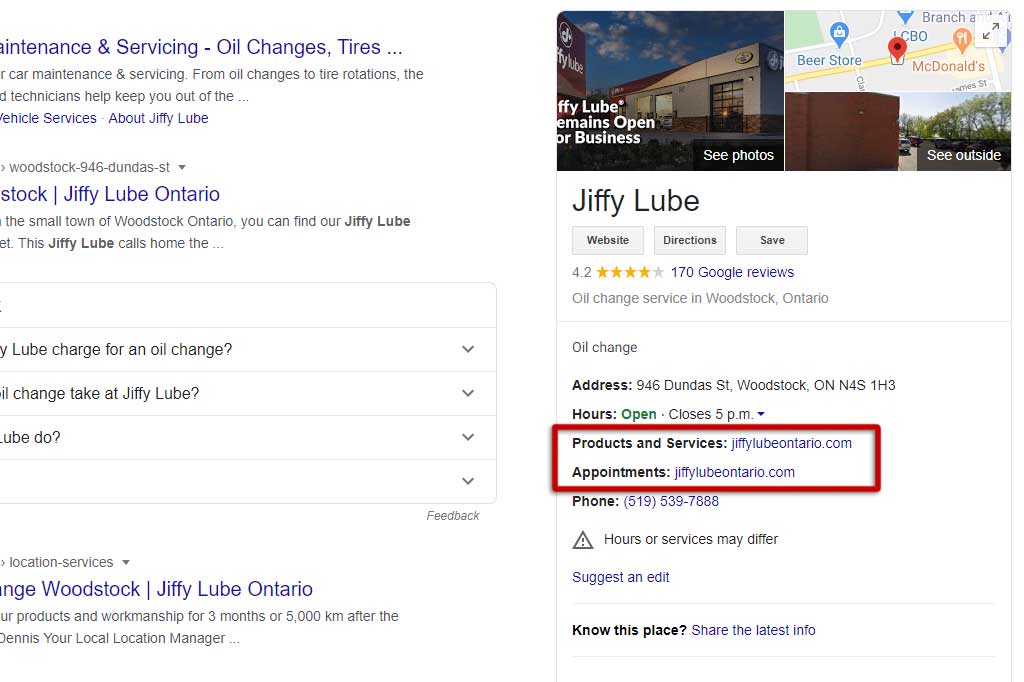
Task: Expand the oil change charge question
Action: 468,349
